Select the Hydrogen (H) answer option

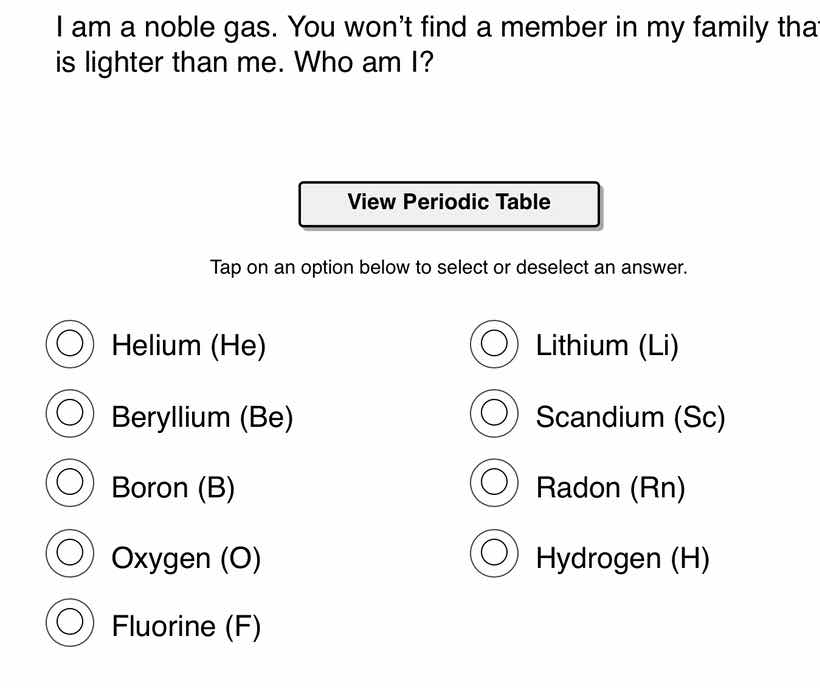pos(494,556)
